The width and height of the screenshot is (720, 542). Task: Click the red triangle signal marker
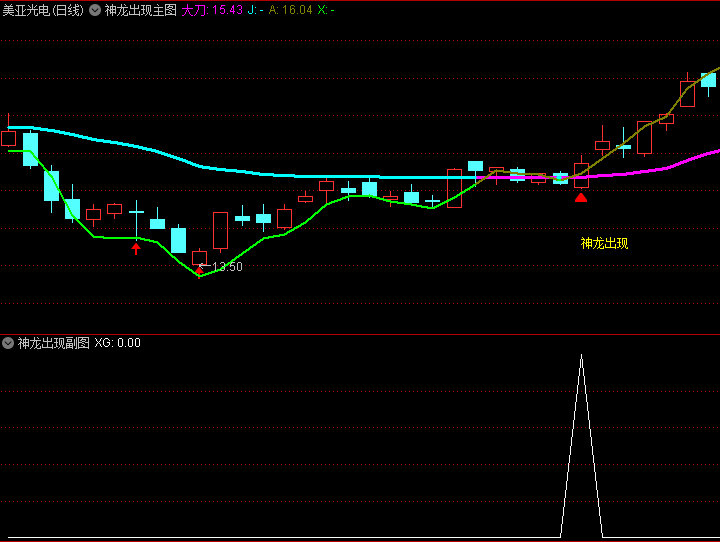pyautogui.click(x=581, y=198)
